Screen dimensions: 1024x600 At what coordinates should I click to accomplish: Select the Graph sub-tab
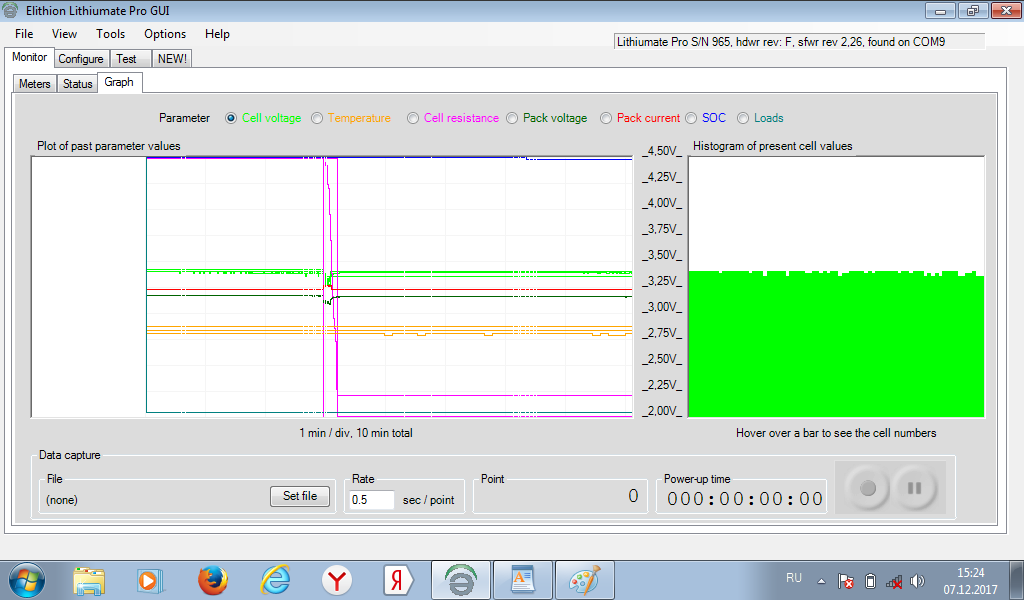click(x=119, y=82)
